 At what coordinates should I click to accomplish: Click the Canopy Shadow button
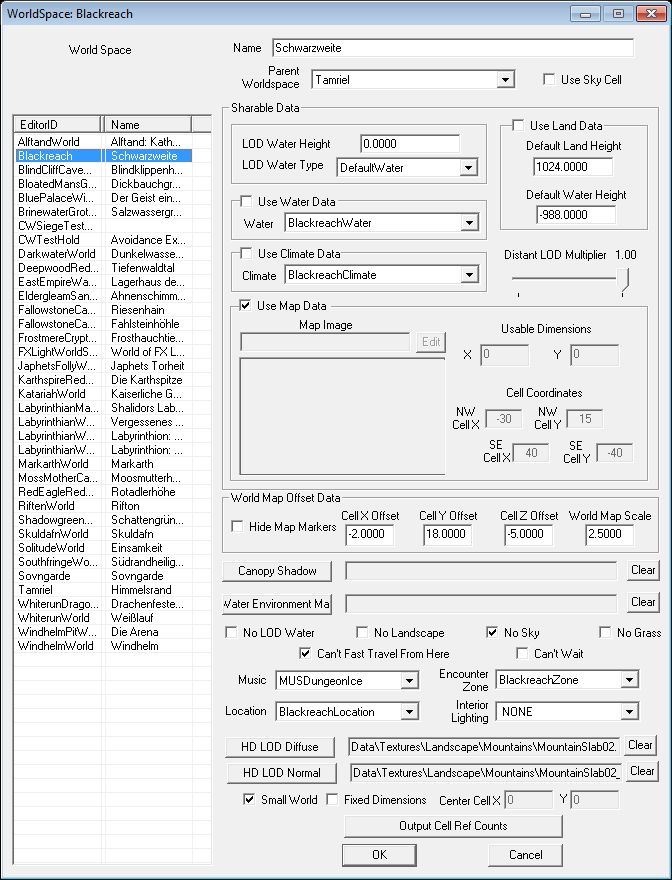[277, 571]
